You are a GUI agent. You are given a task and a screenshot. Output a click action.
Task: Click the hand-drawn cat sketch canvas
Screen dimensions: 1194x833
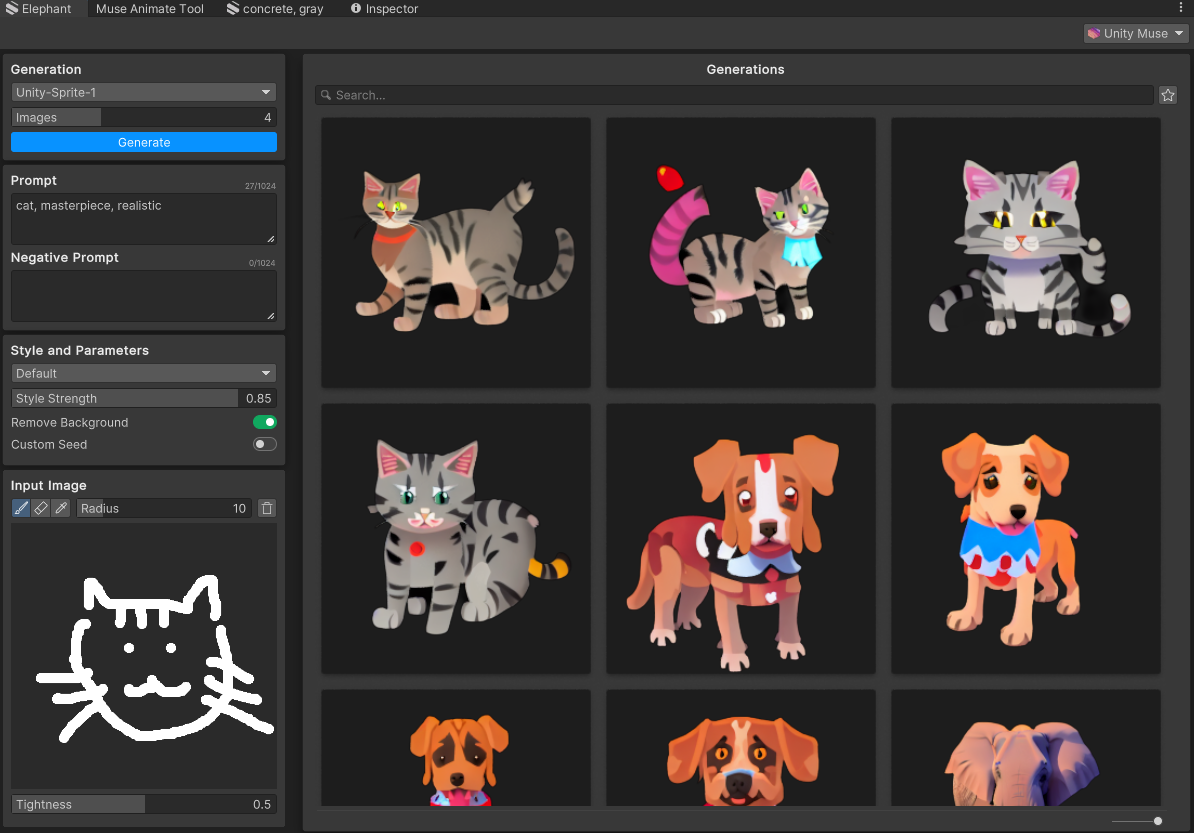pos(144,656)
